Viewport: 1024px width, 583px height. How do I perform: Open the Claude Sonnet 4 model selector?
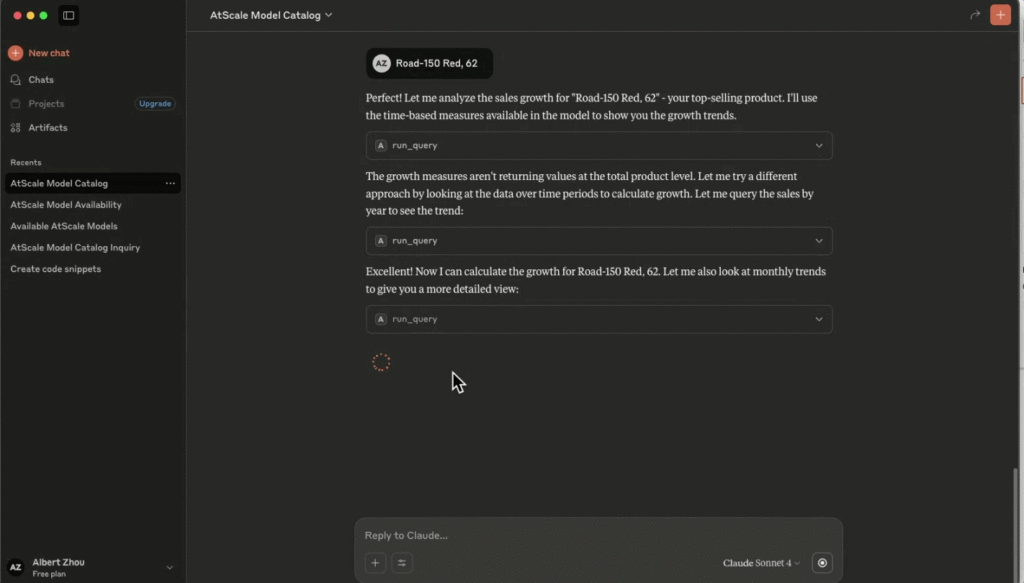[762, 563]
